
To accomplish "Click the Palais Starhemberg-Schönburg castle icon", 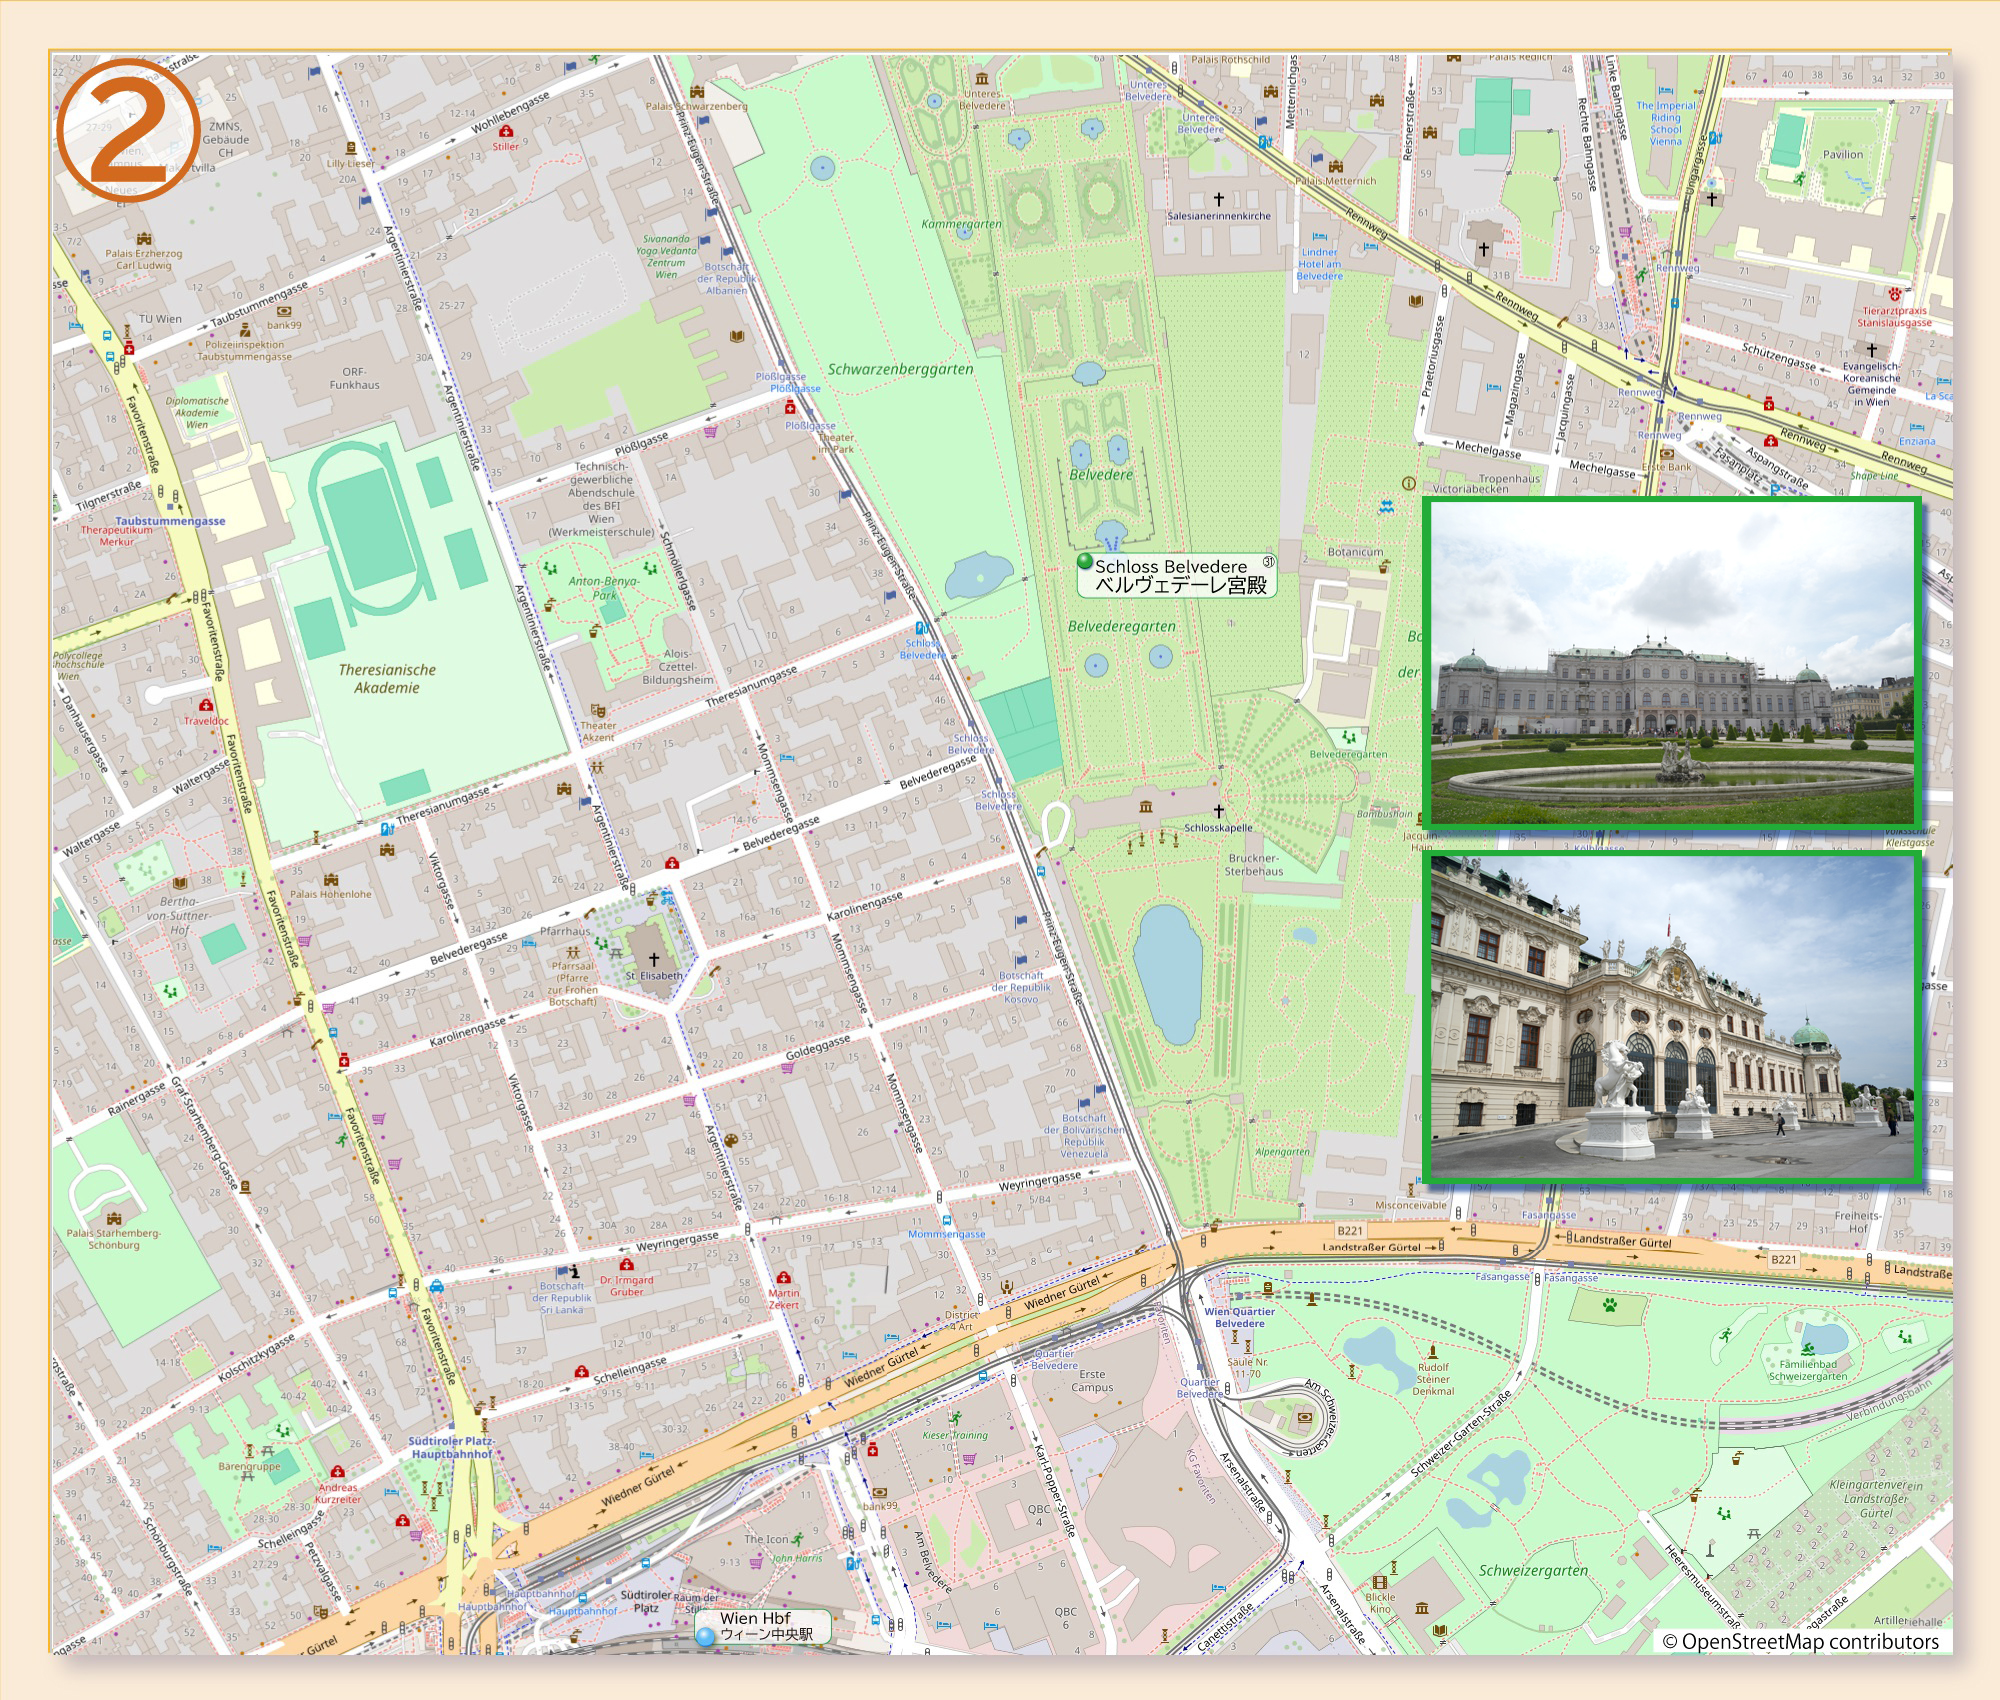I will click(114, 1219).
